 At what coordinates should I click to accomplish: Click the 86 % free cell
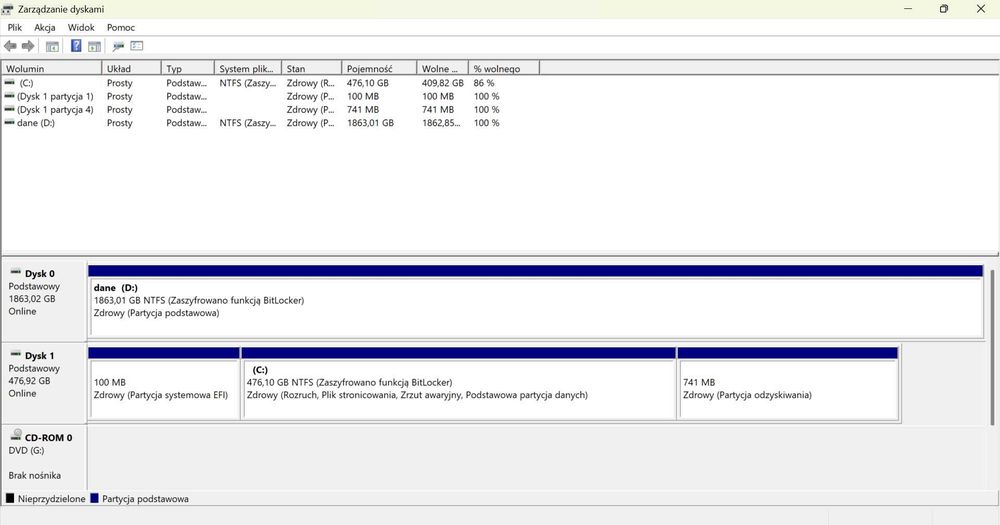click(x=483, y=83)
